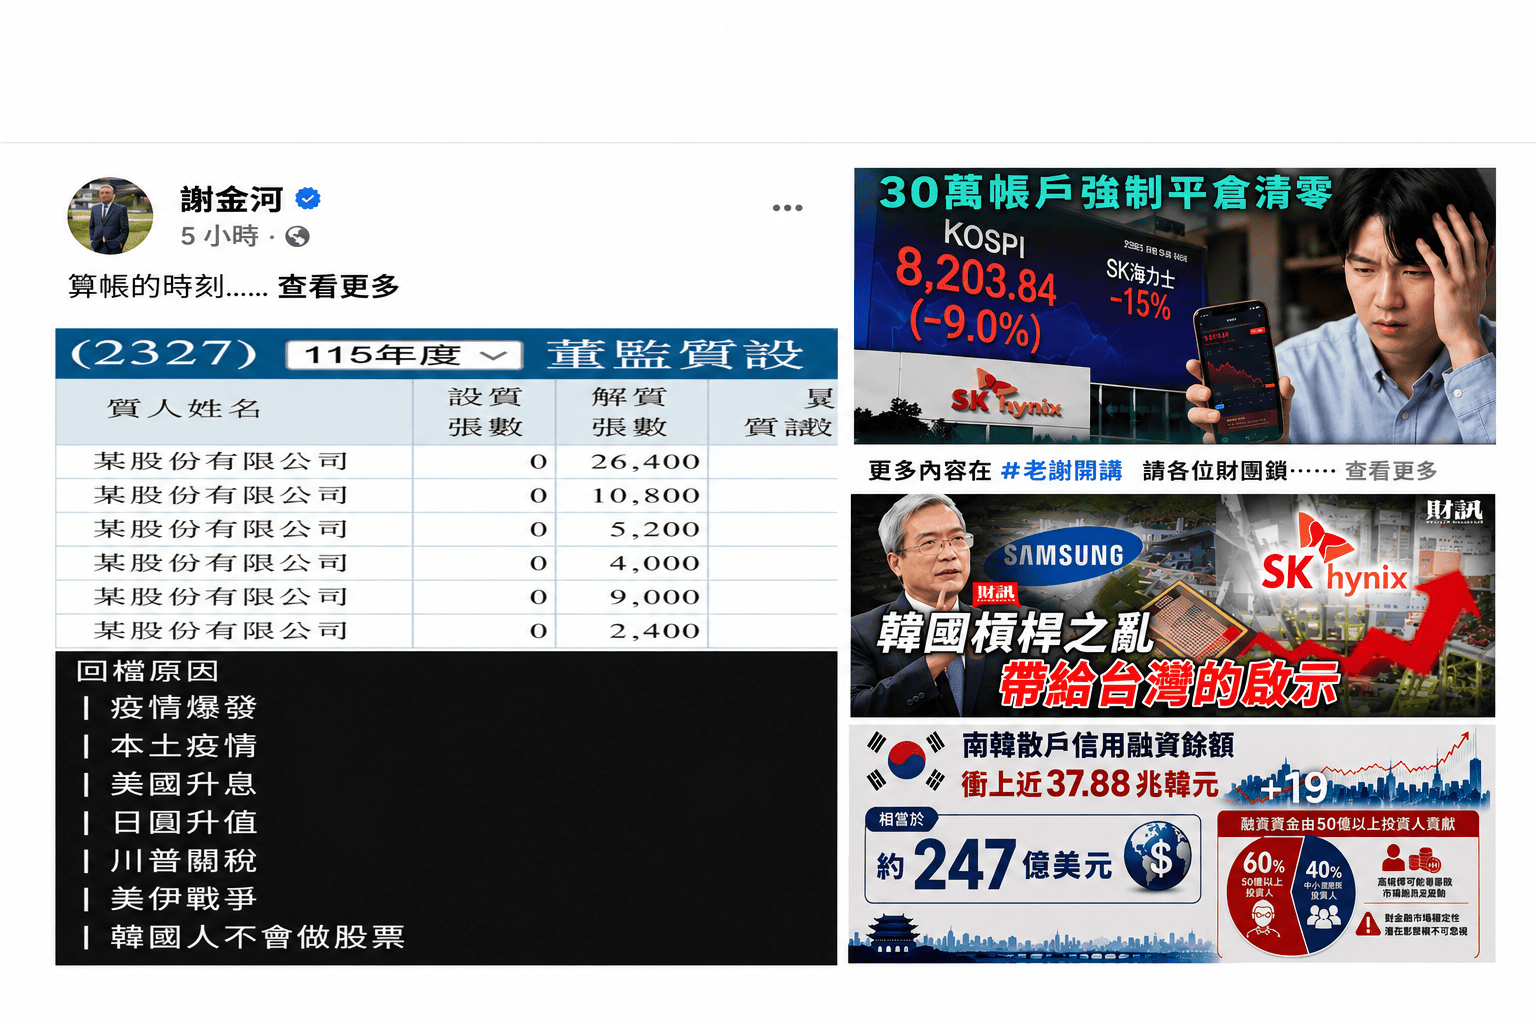Click the 回檔原因 heading

pos(148,671)
